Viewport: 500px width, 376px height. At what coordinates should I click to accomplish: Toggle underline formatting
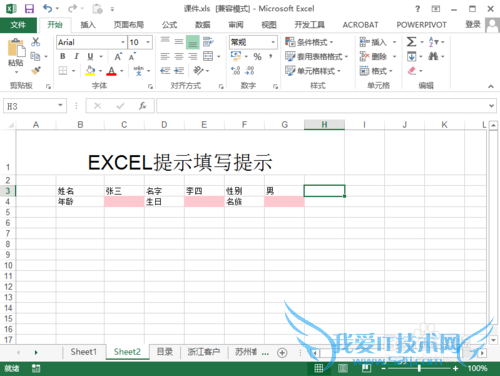[x=90, y=56]
